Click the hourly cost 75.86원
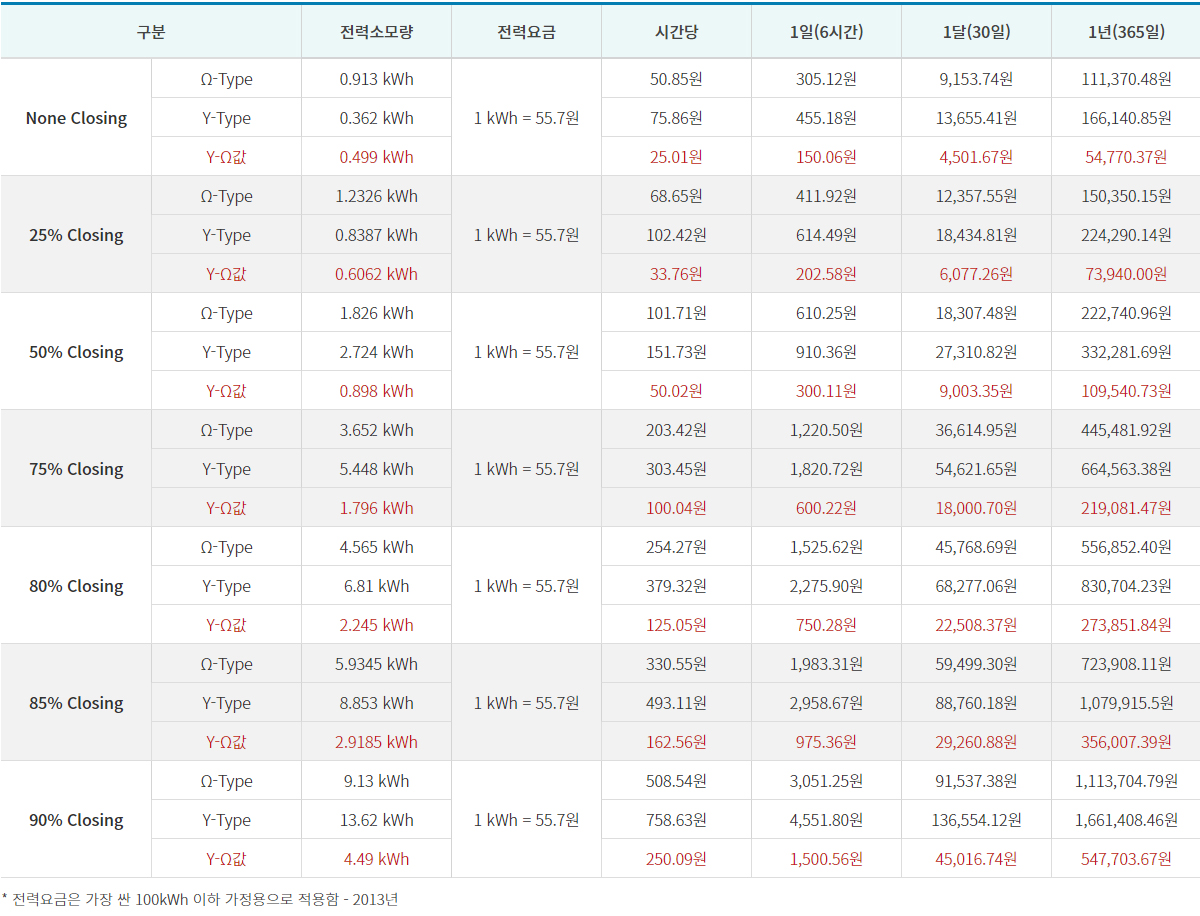 676,118
